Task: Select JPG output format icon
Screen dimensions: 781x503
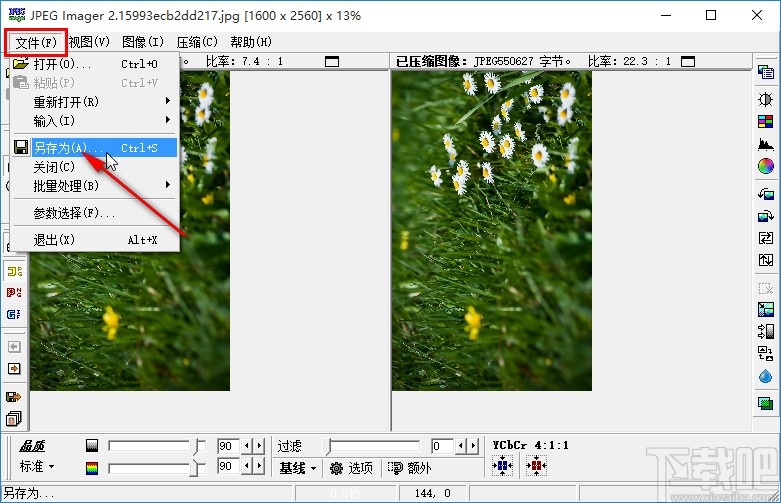Action: [x=14, y=271]
